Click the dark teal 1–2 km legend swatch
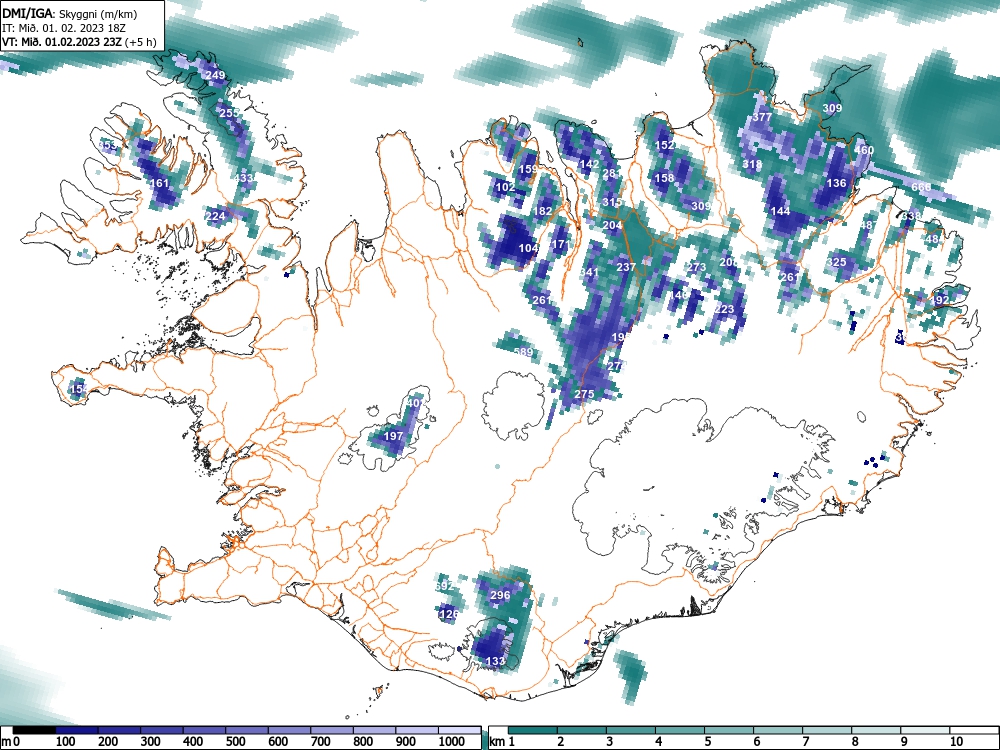 pos(533,730)
